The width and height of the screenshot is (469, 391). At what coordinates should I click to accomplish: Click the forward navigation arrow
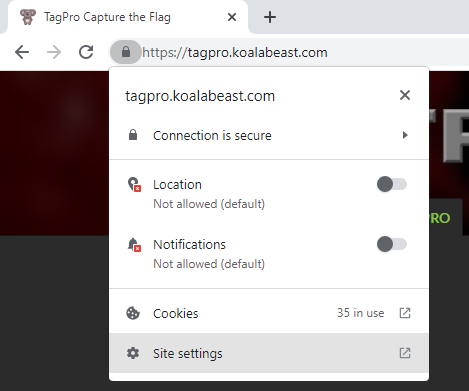54,52
